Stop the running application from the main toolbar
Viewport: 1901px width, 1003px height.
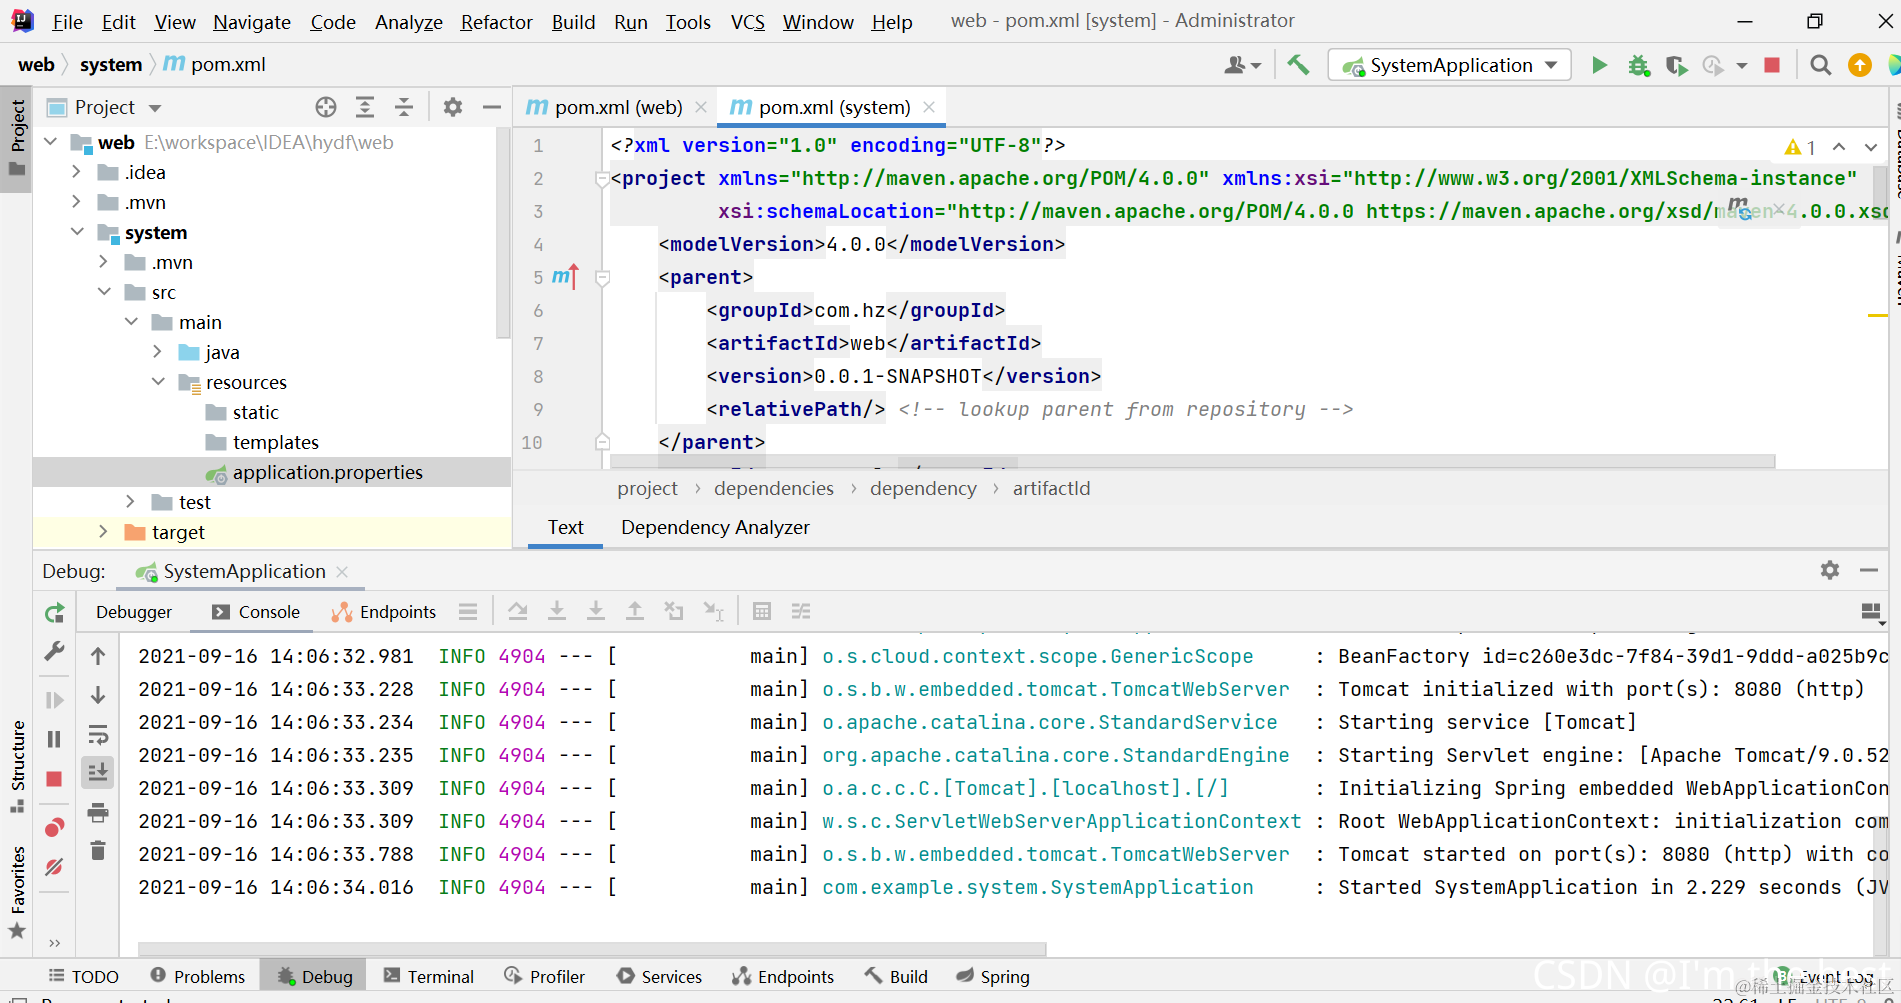pos(1772,65)
